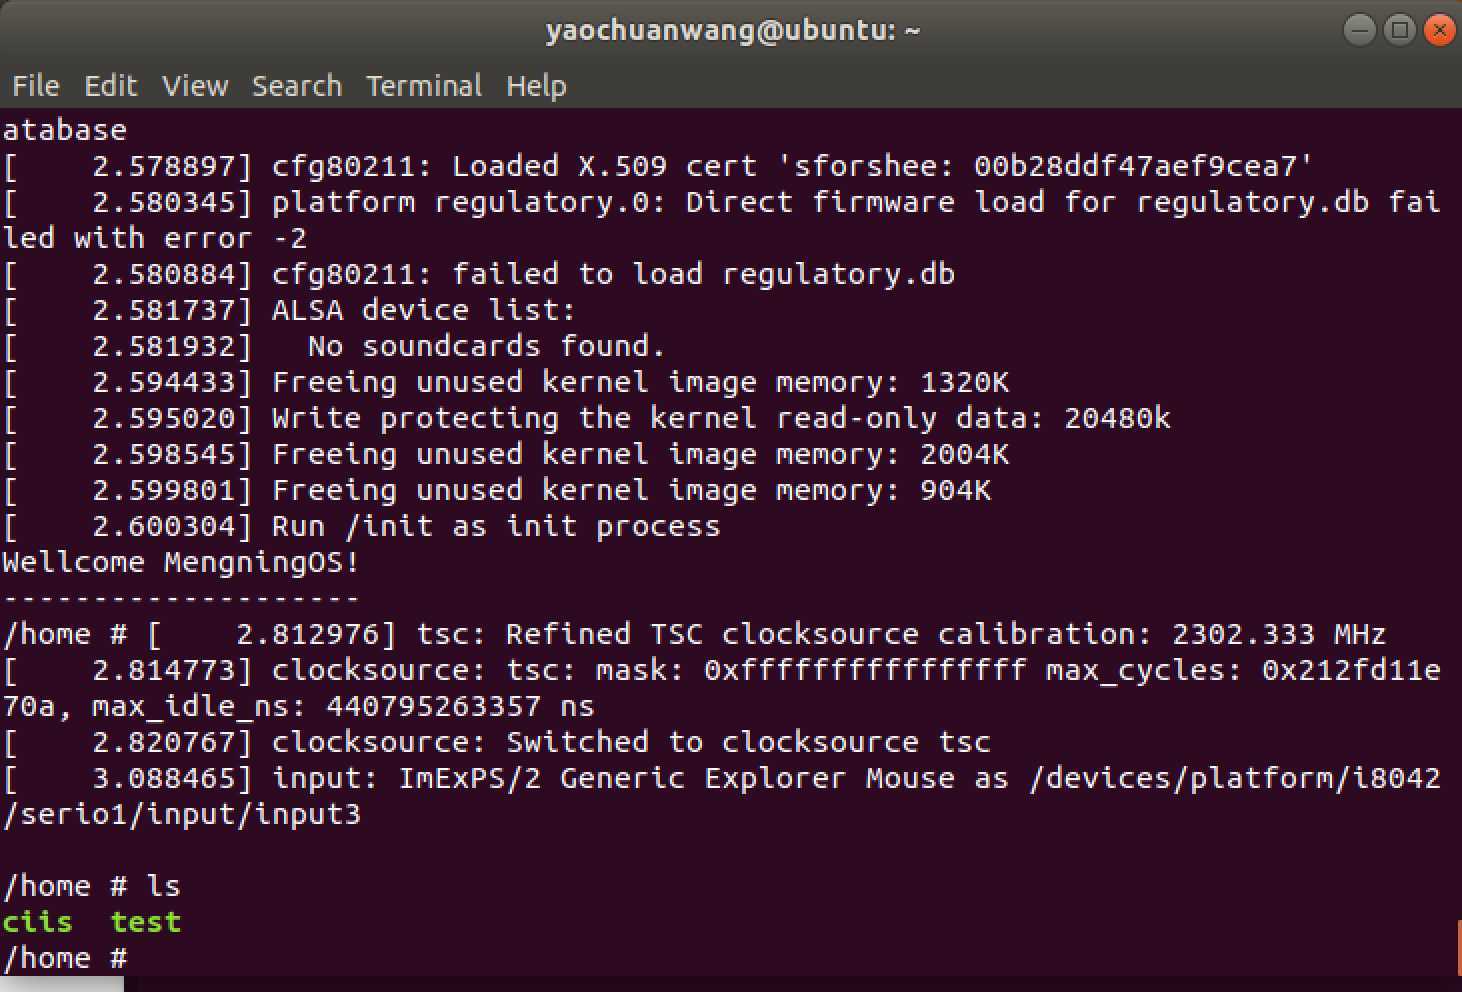Click the Wellcome MengningOS! line
Viewport: 1462px width, 992px height.
pyautogui.click(x=181, y=562)
